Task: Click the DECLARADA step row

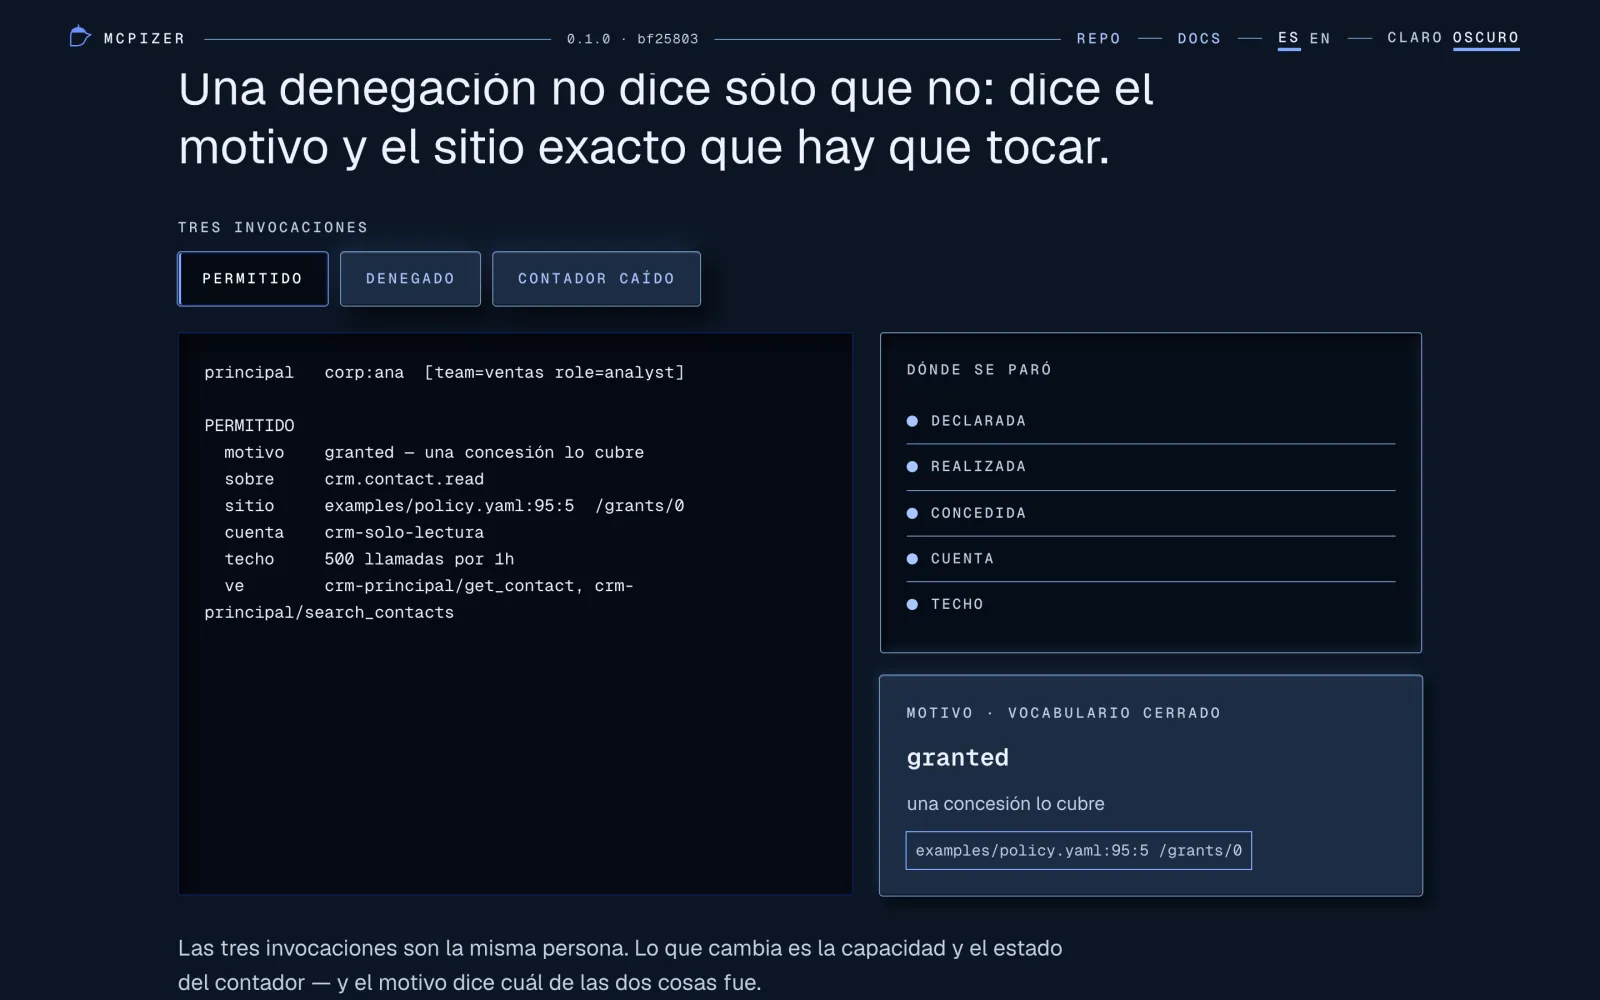Action: [x=1150, y=421]
